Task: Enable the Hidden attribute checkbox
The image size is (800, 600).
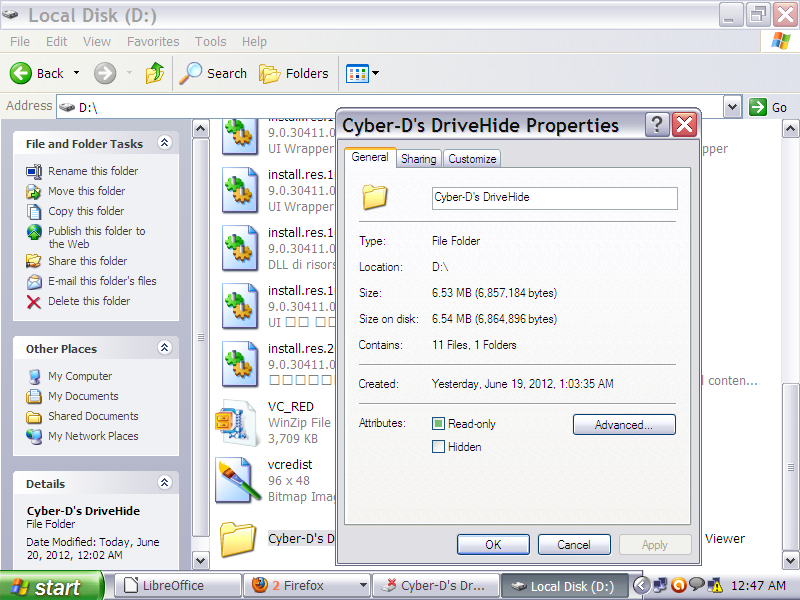Action: tap(438, 447)
